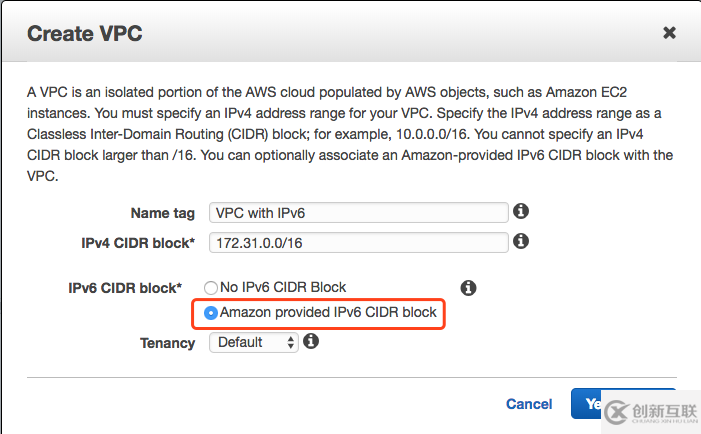Click the Tenancy label
This screenshot has height=434, width=701.
167,343
